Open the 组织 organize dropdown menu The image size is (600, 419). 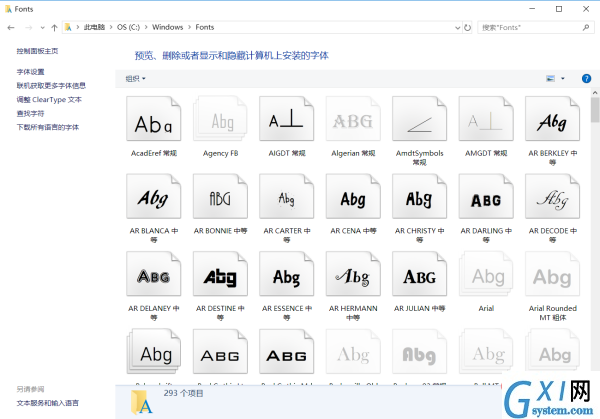[135, 78]
